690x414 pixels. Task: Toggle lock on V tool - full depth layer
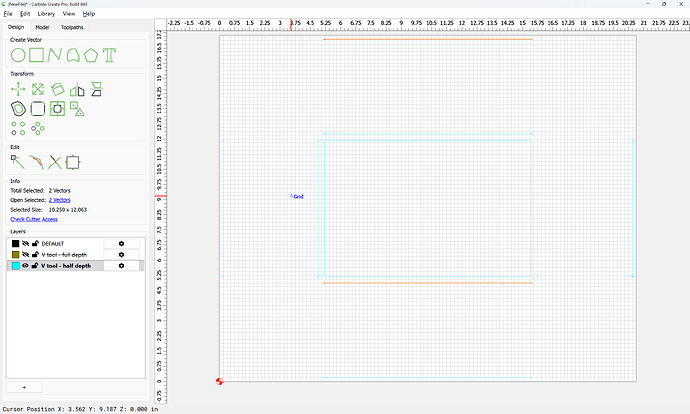pos(35,254)
